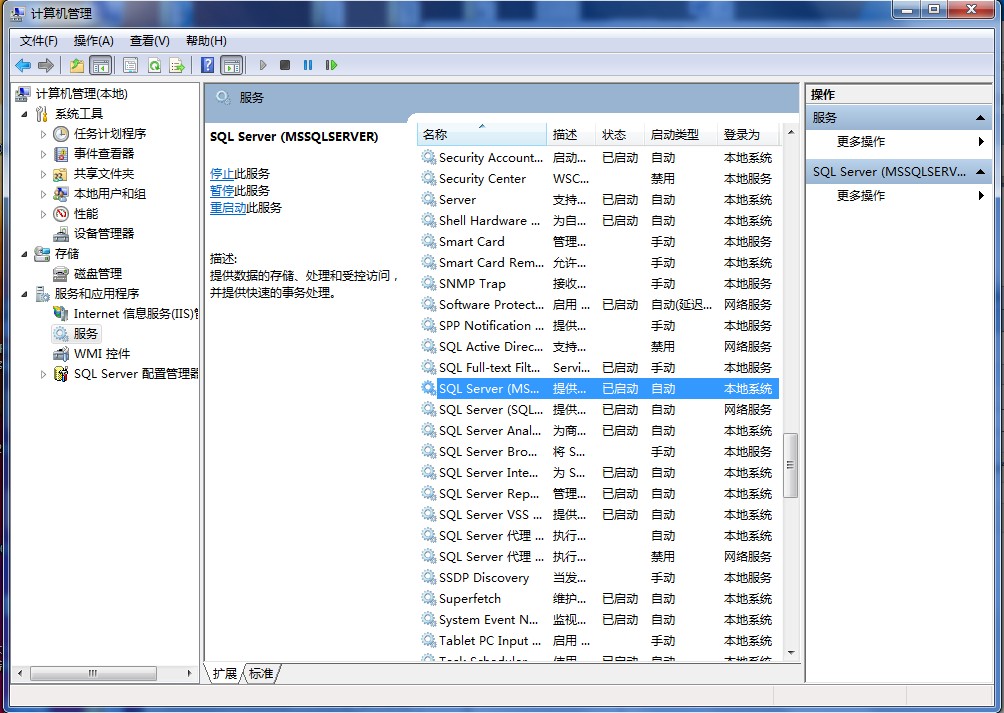
Task: Switch to the 标准 tab
Action: tap(261, 673)
